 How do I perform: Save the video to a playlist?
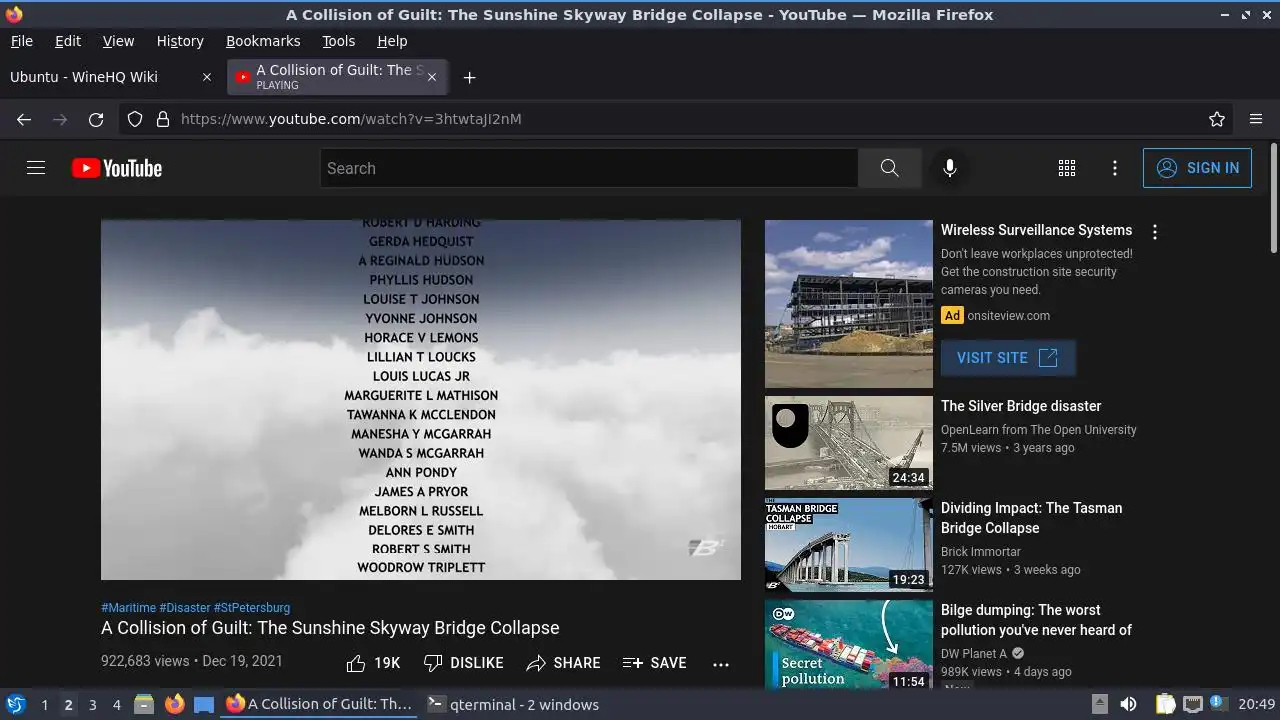pos(654,663)
